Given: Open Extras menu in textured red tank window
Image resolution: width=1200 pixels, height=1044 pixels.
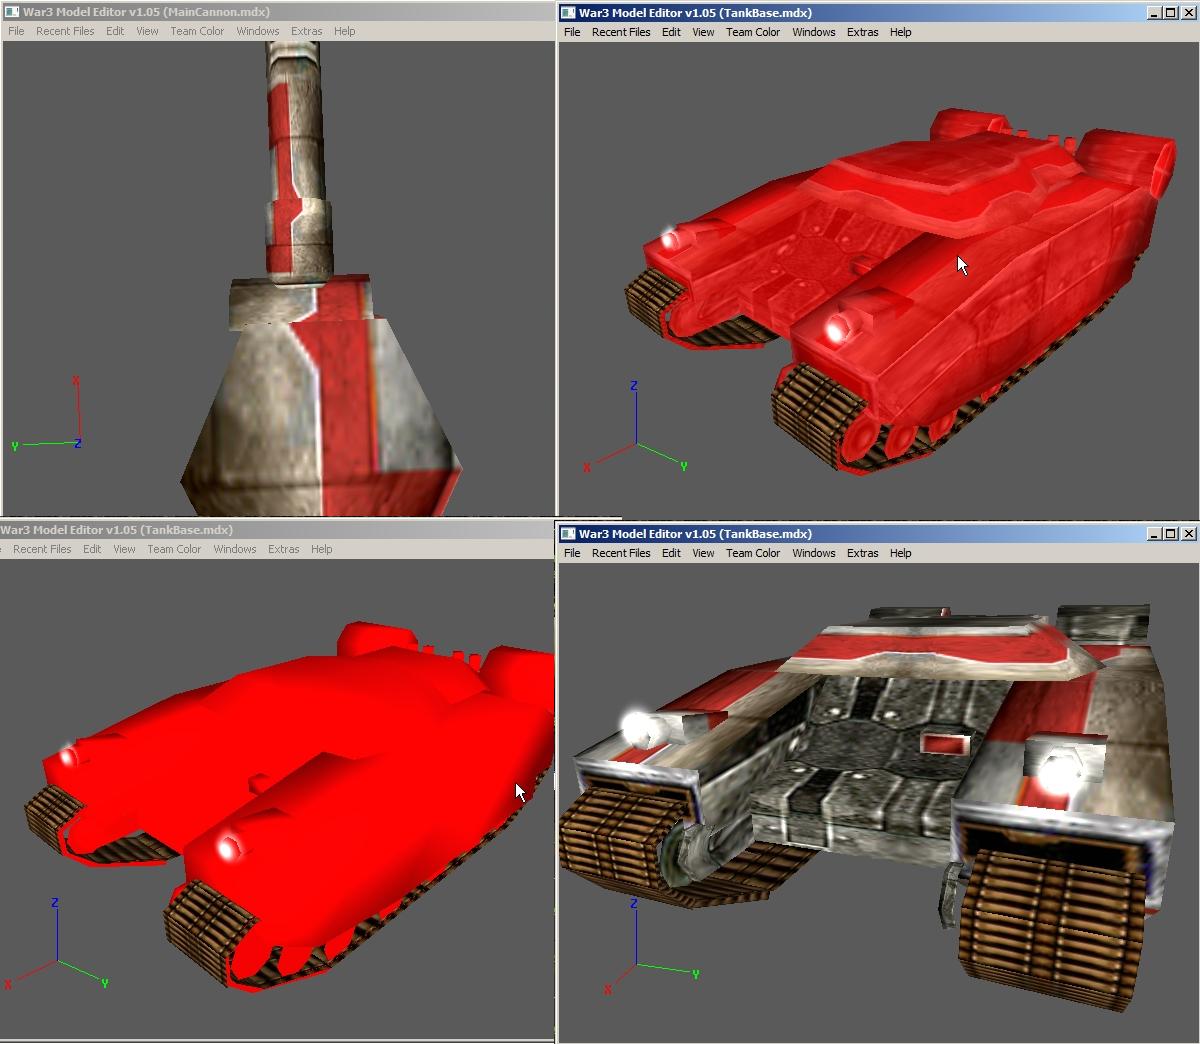Looking at the screenshot, I should pos(863,32).
